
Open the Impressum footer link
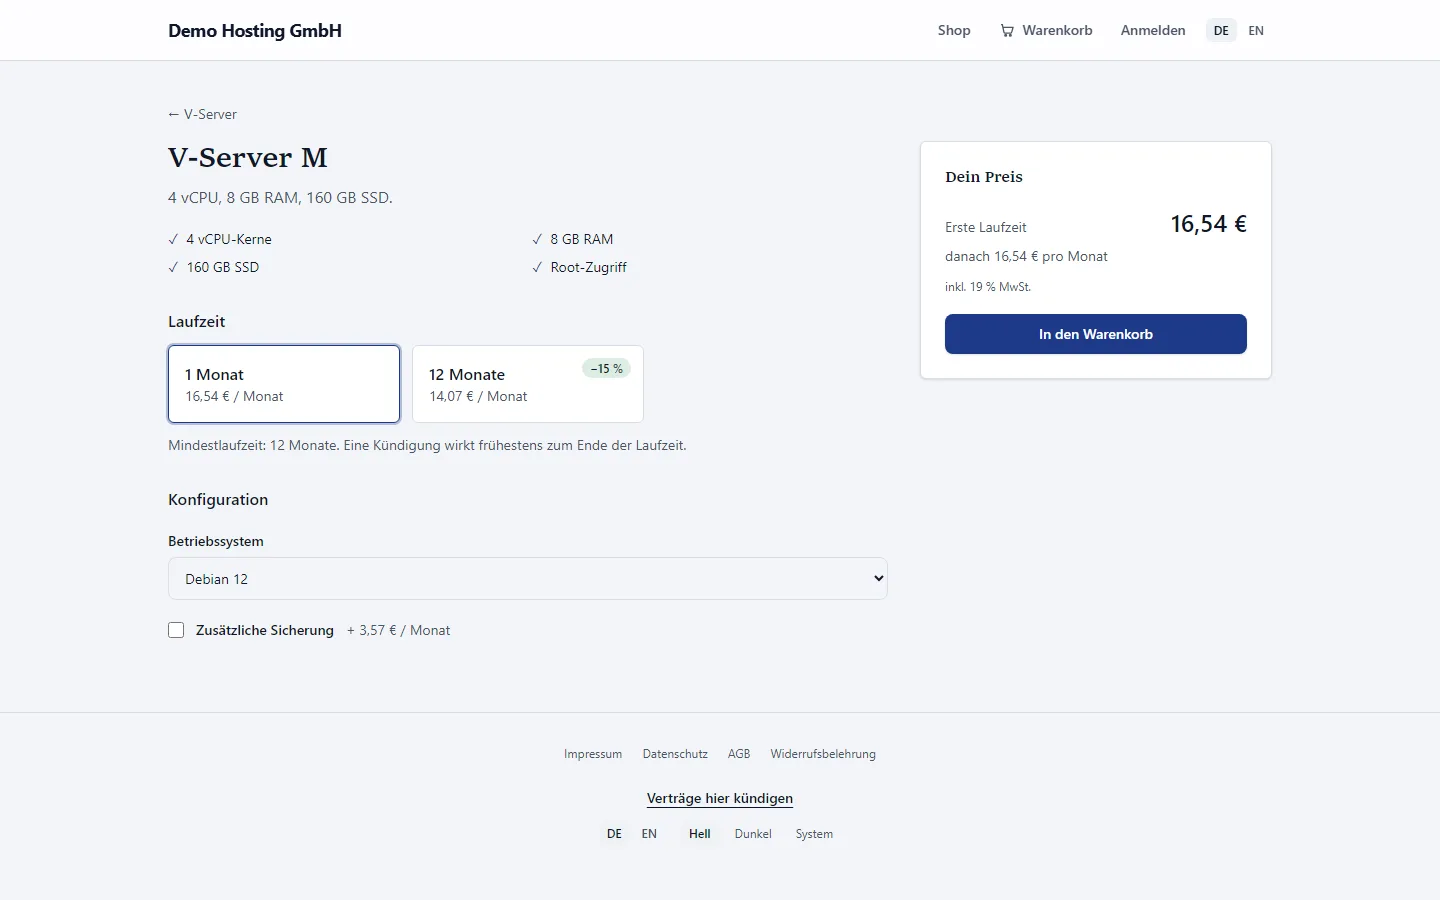click(593, 754)
